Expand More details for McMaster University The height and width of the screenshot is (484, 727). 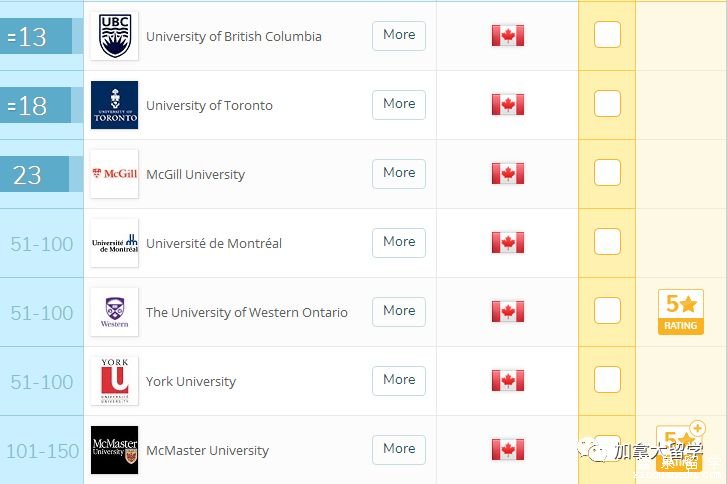(399, 449)
